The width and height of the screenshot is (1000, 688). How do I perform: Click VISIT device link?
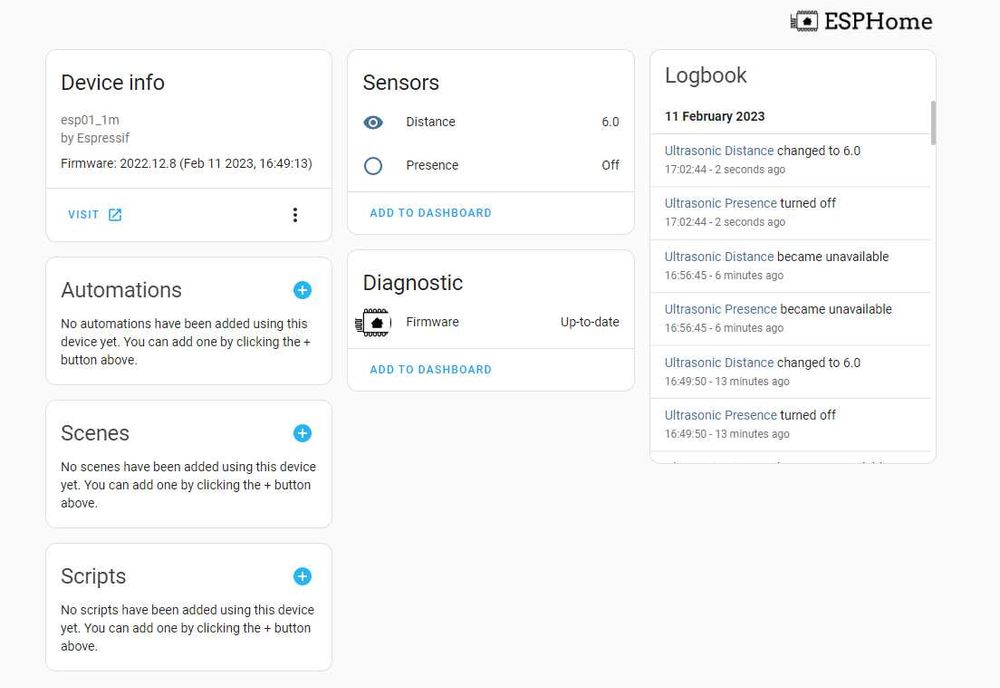coord(83,214)
